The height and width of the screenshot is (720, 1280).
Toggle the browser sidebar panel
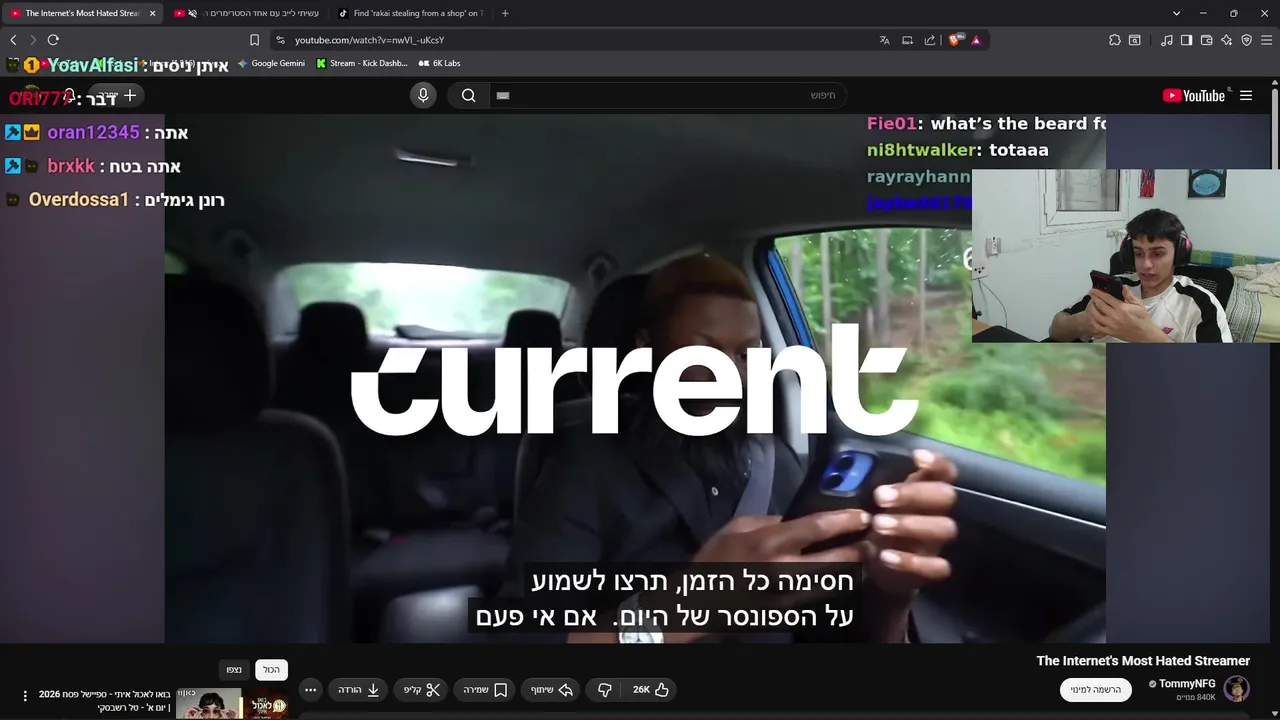point(1186,40)
